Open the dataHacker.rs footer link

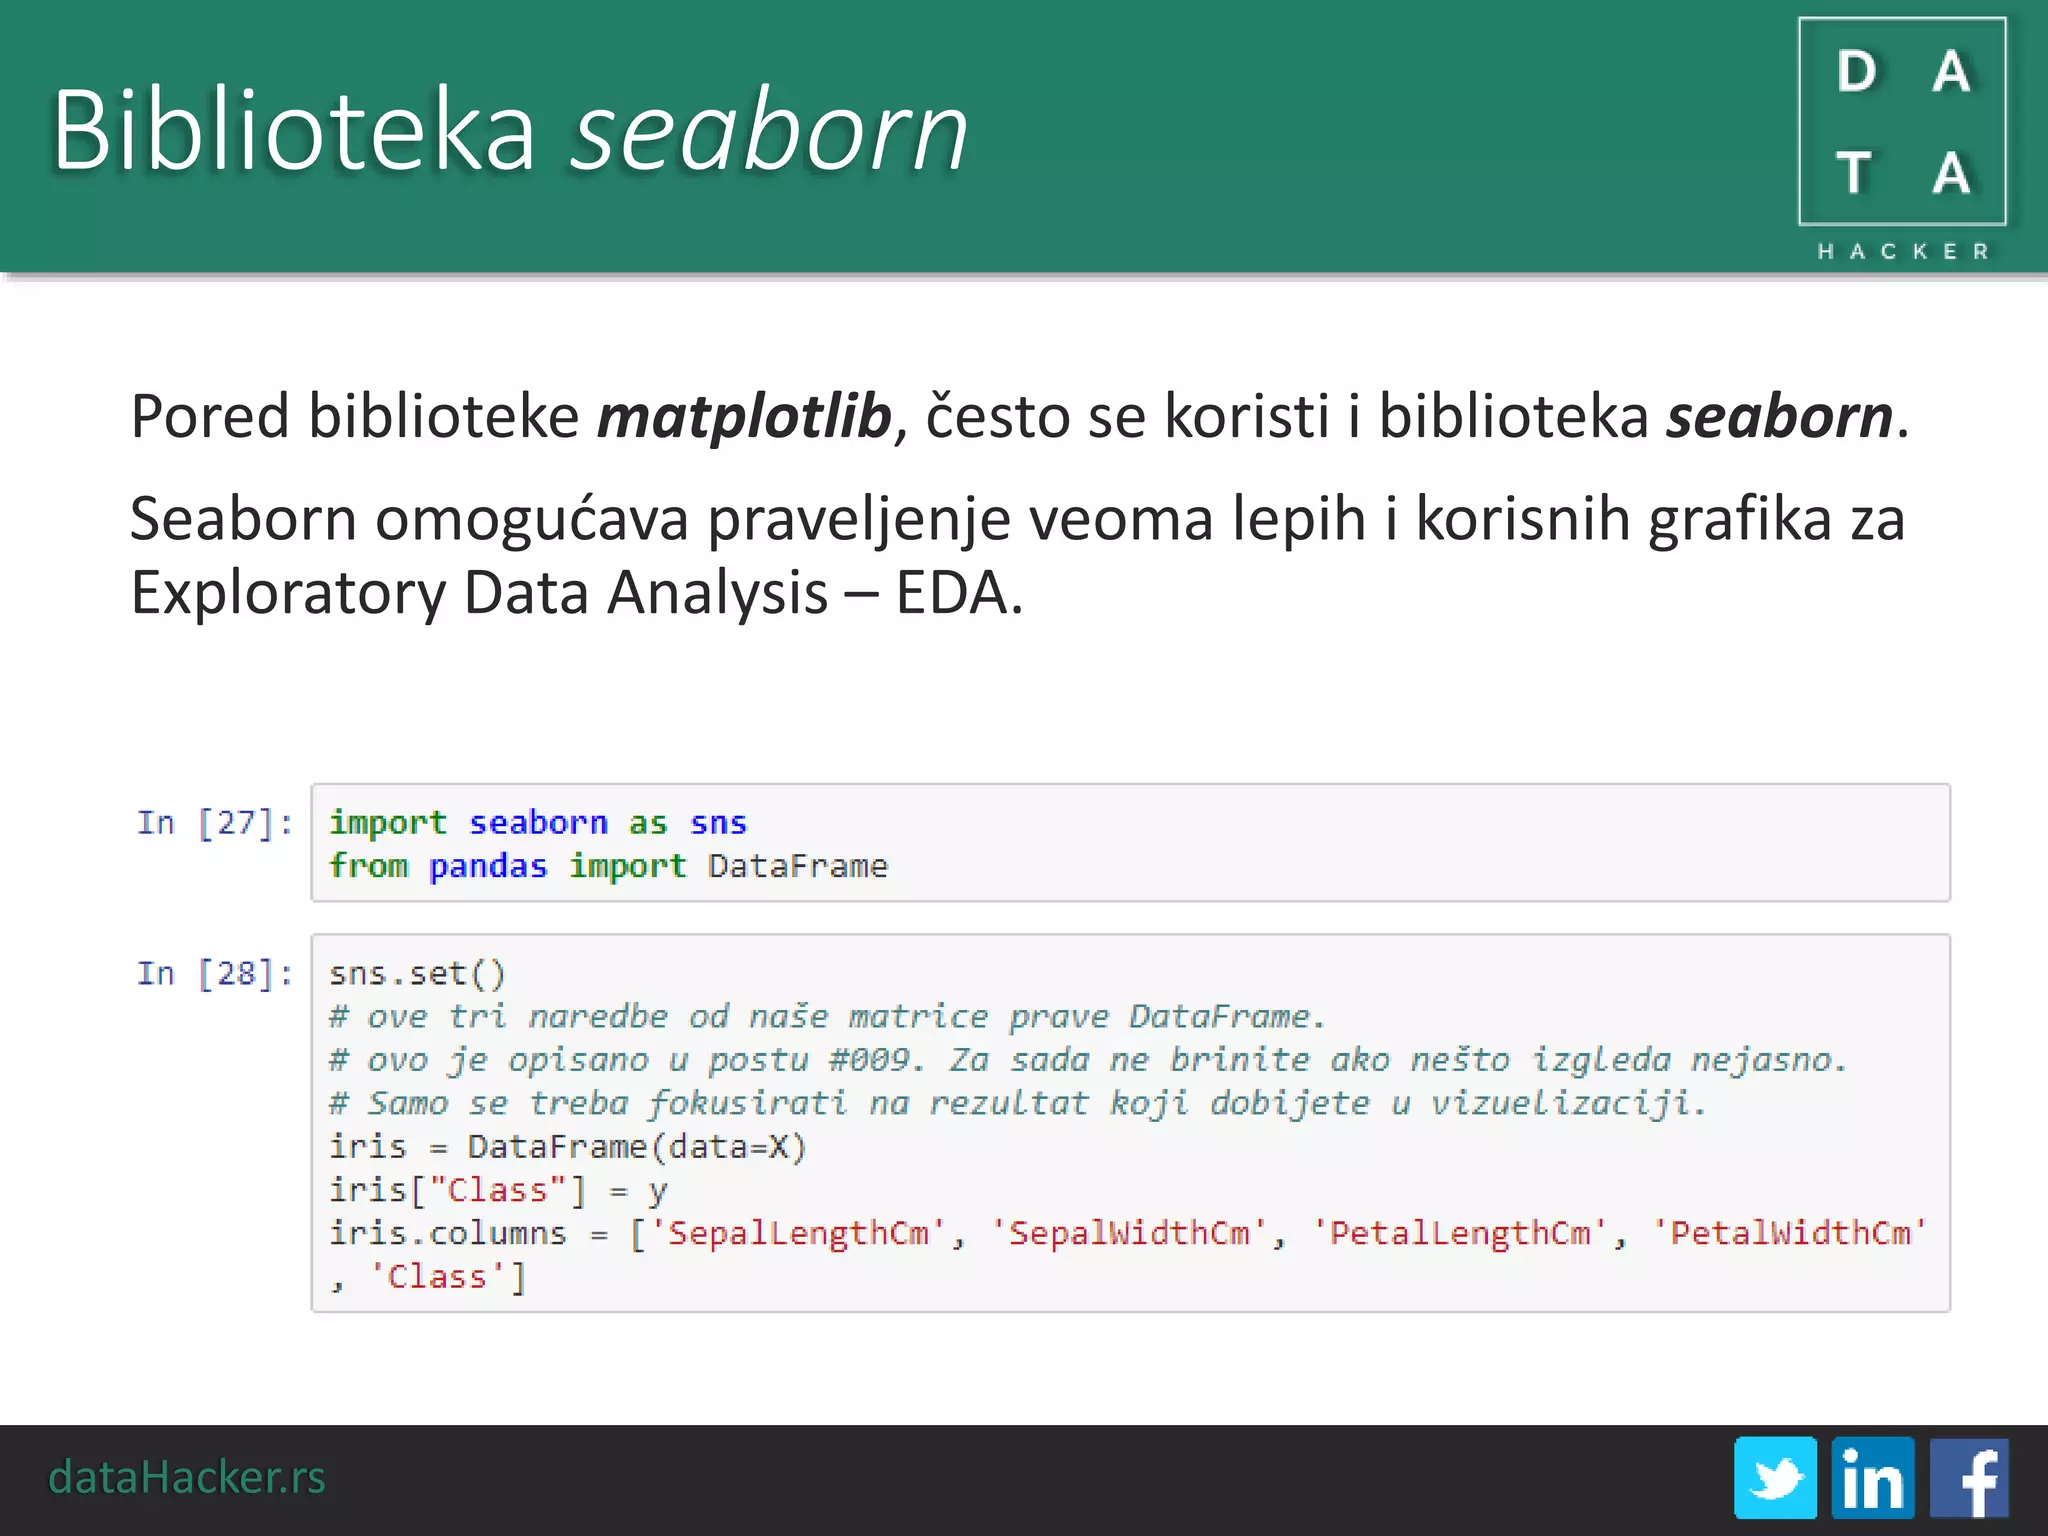click(x=187, y=1477)
